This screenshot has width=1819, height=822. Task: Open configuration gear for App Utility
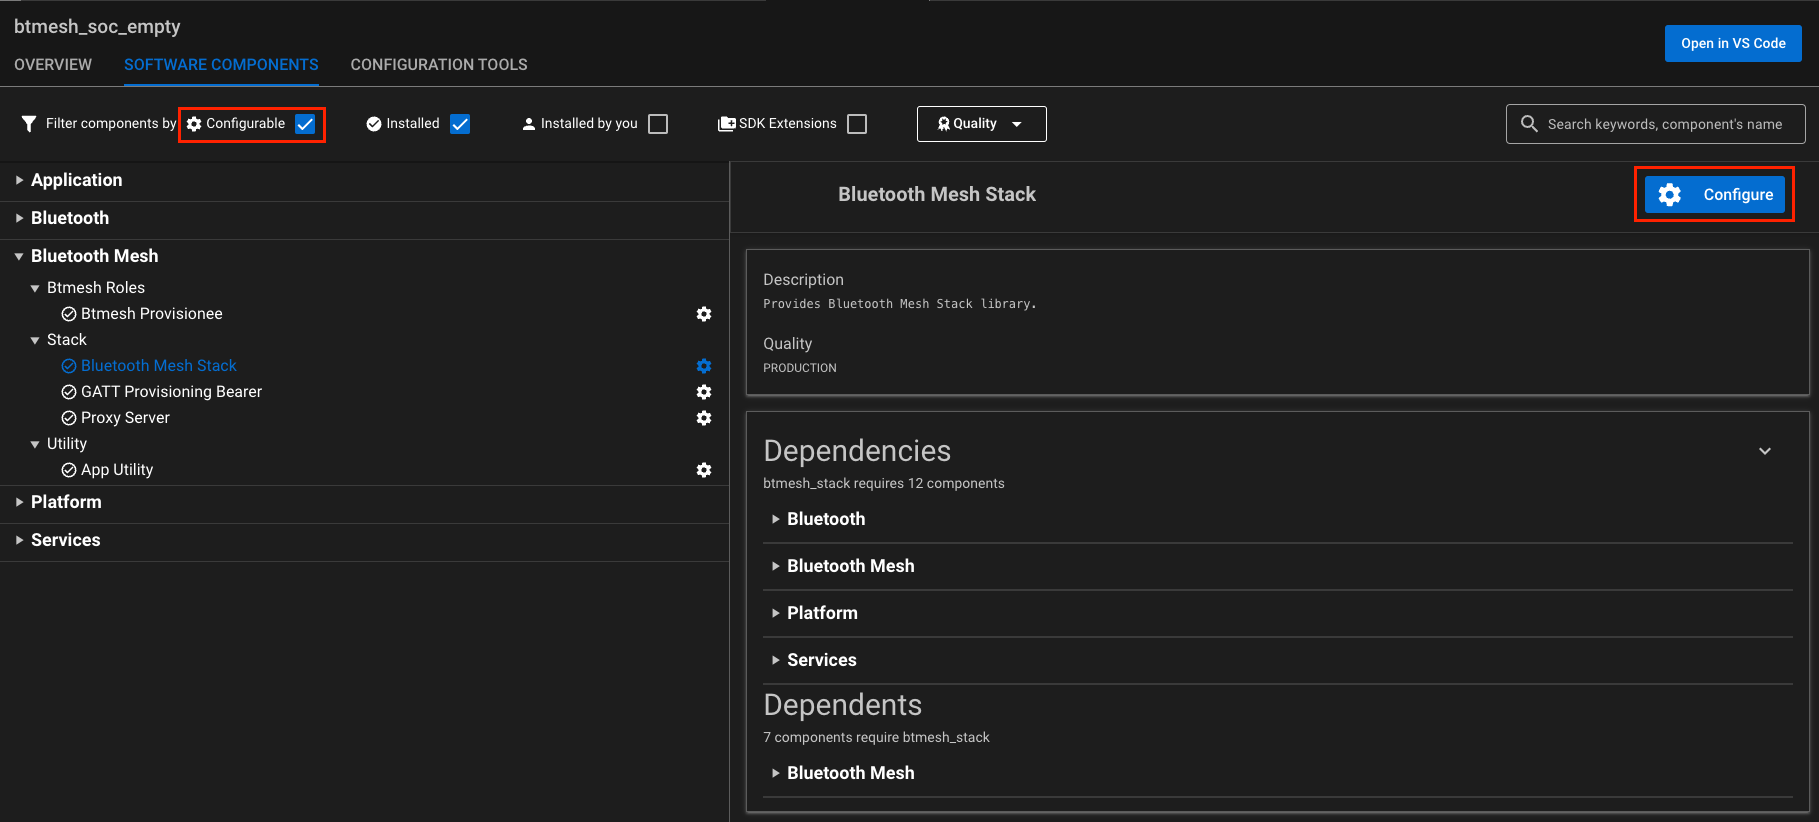tap(704, 470)
